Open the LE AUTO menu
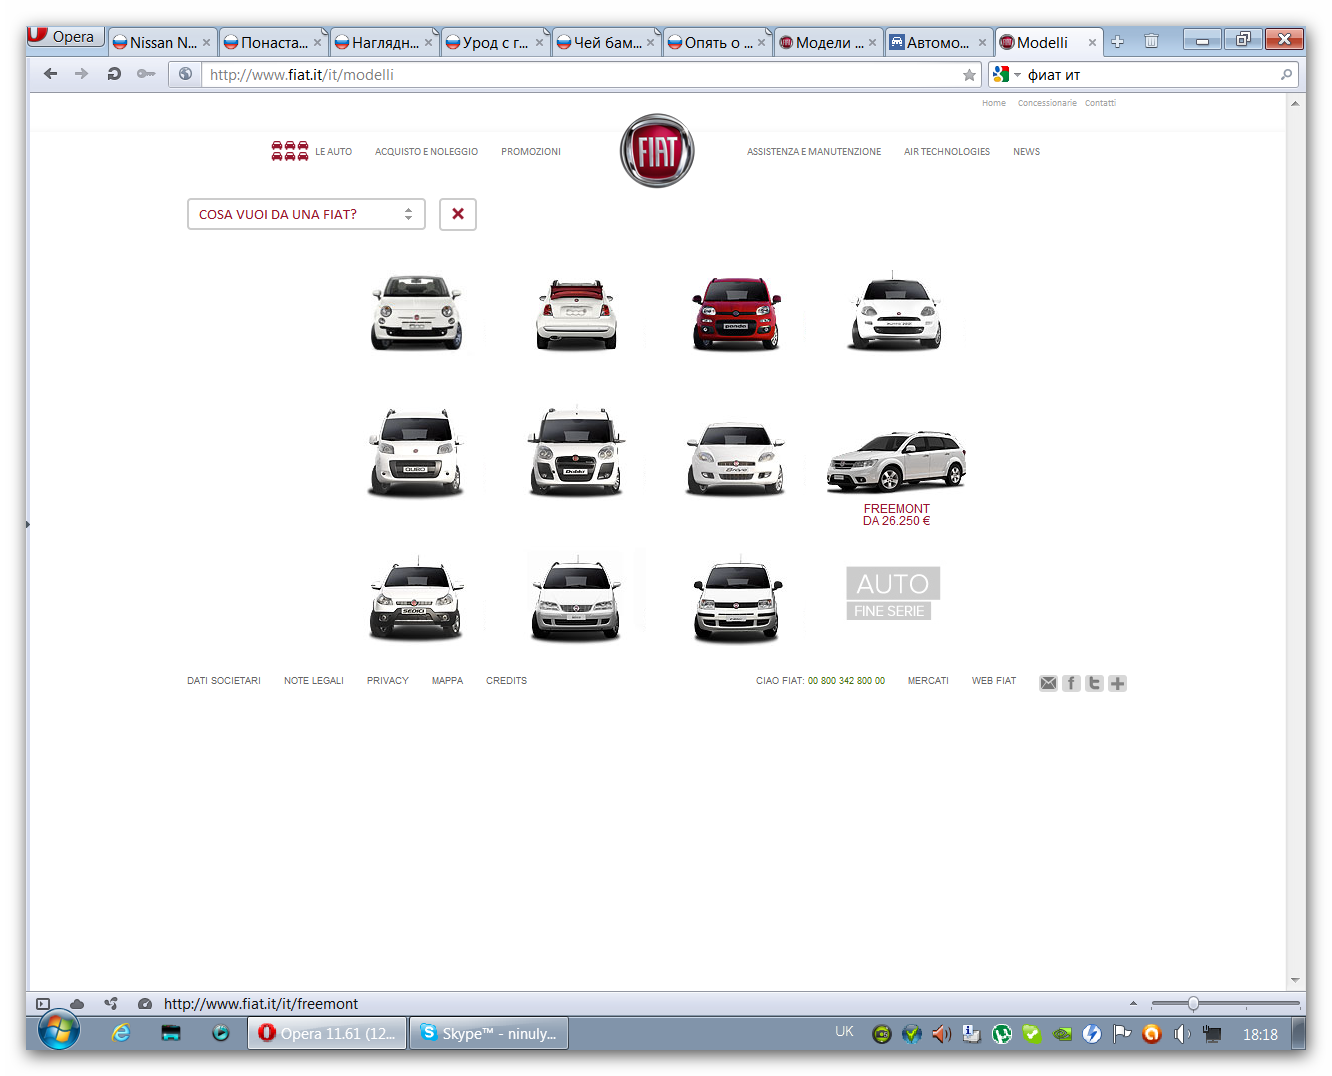The width and height of the screenshot is (1332, 1076). [334, 152]
